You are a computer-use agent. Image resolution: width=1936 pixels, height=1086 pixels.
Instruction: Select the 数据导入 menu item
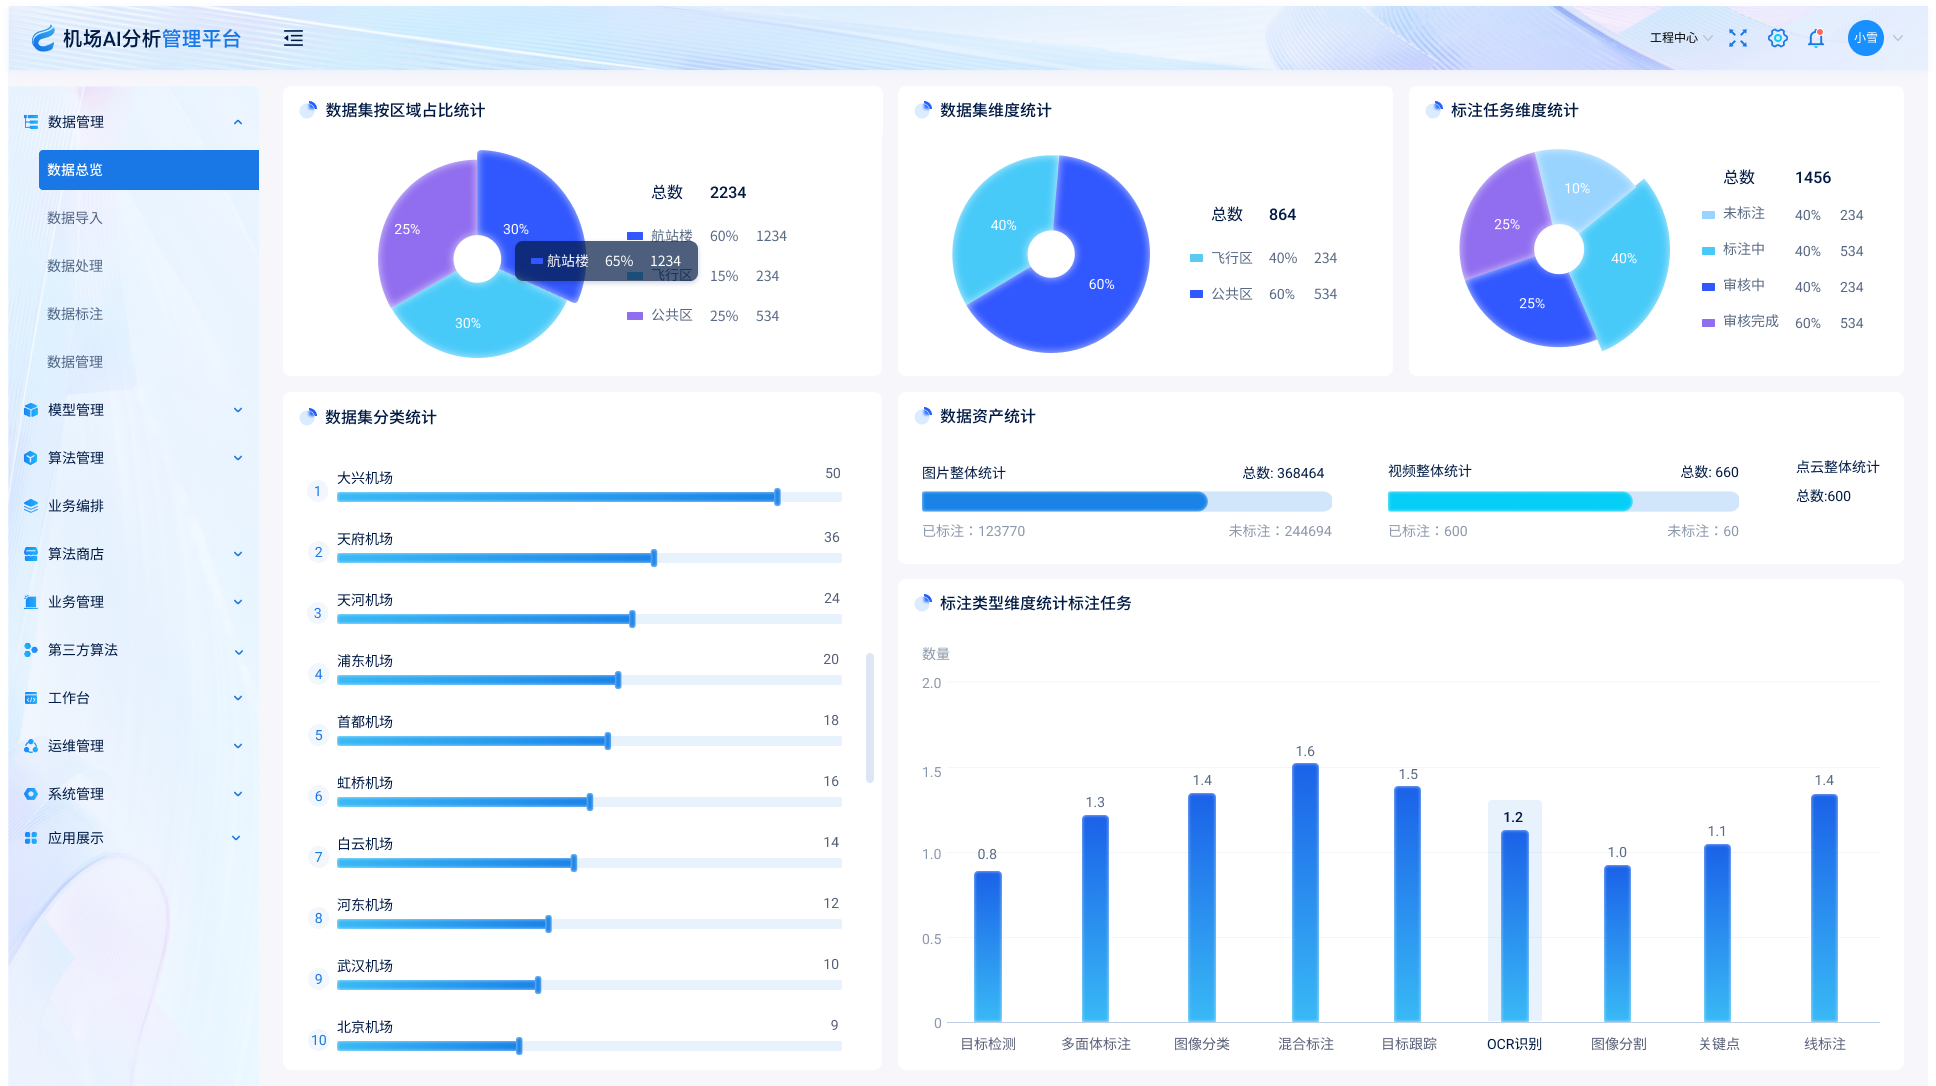click(75, 218)
